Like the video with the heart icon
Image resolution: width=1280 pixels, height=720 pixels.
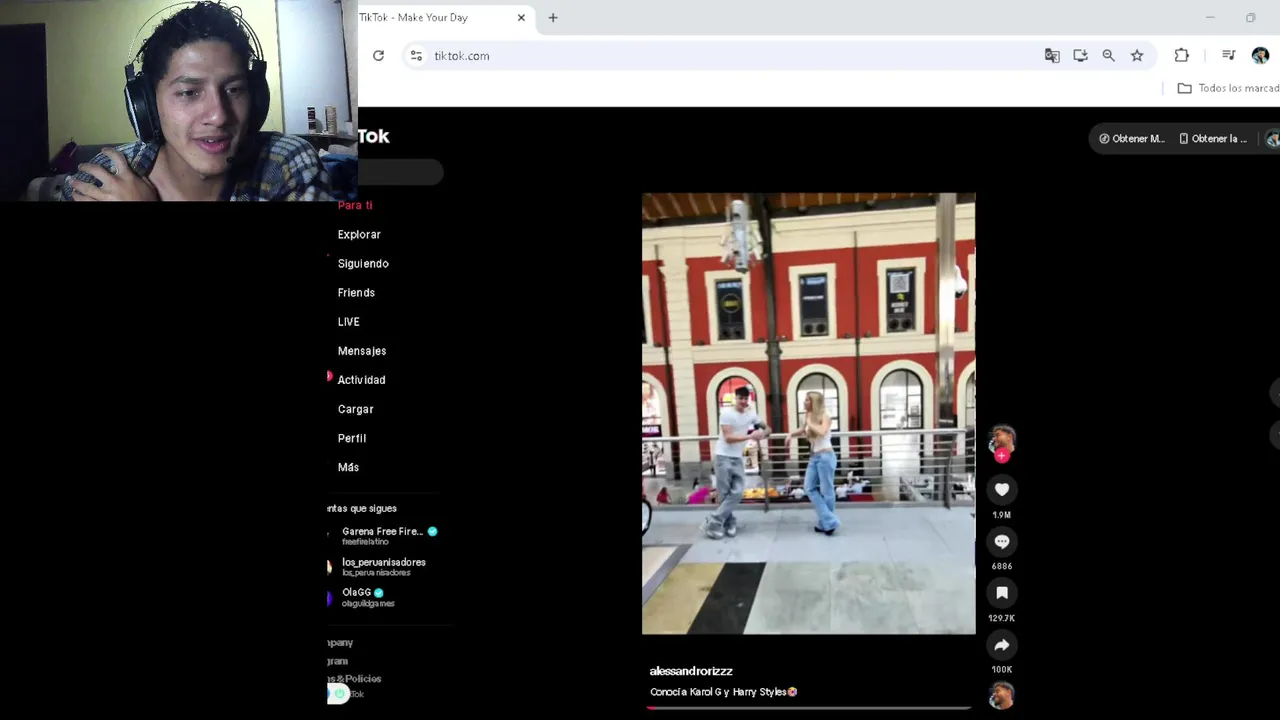click(1001, 489)
